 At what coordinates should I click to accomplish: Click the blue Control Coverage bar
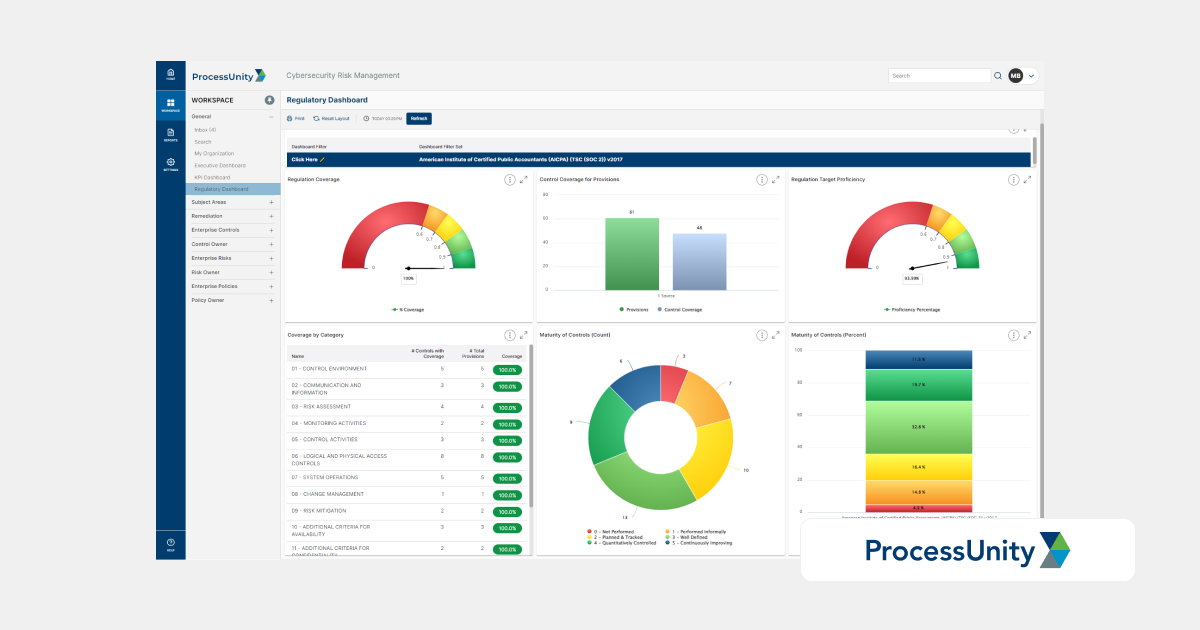click(699, 262)
